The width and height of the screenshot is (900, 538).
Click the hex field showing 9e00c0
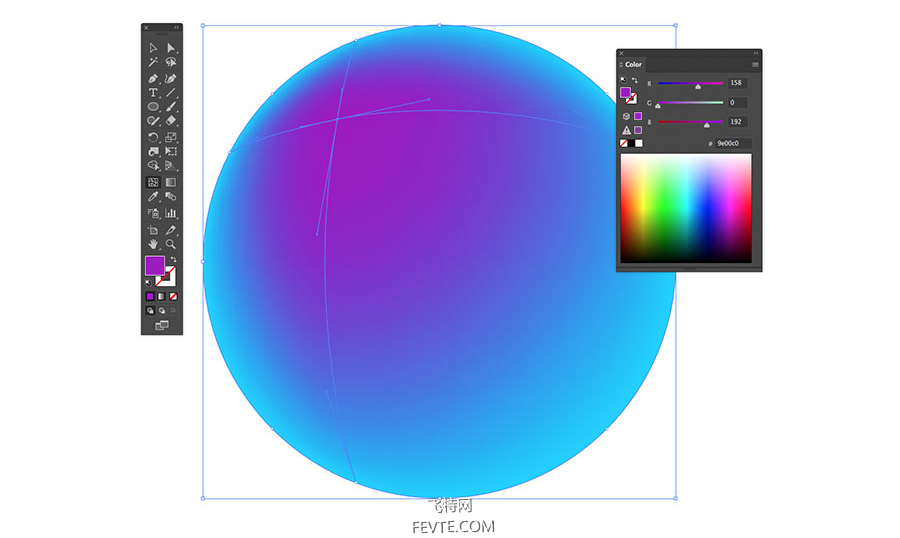tap(733, 143)
